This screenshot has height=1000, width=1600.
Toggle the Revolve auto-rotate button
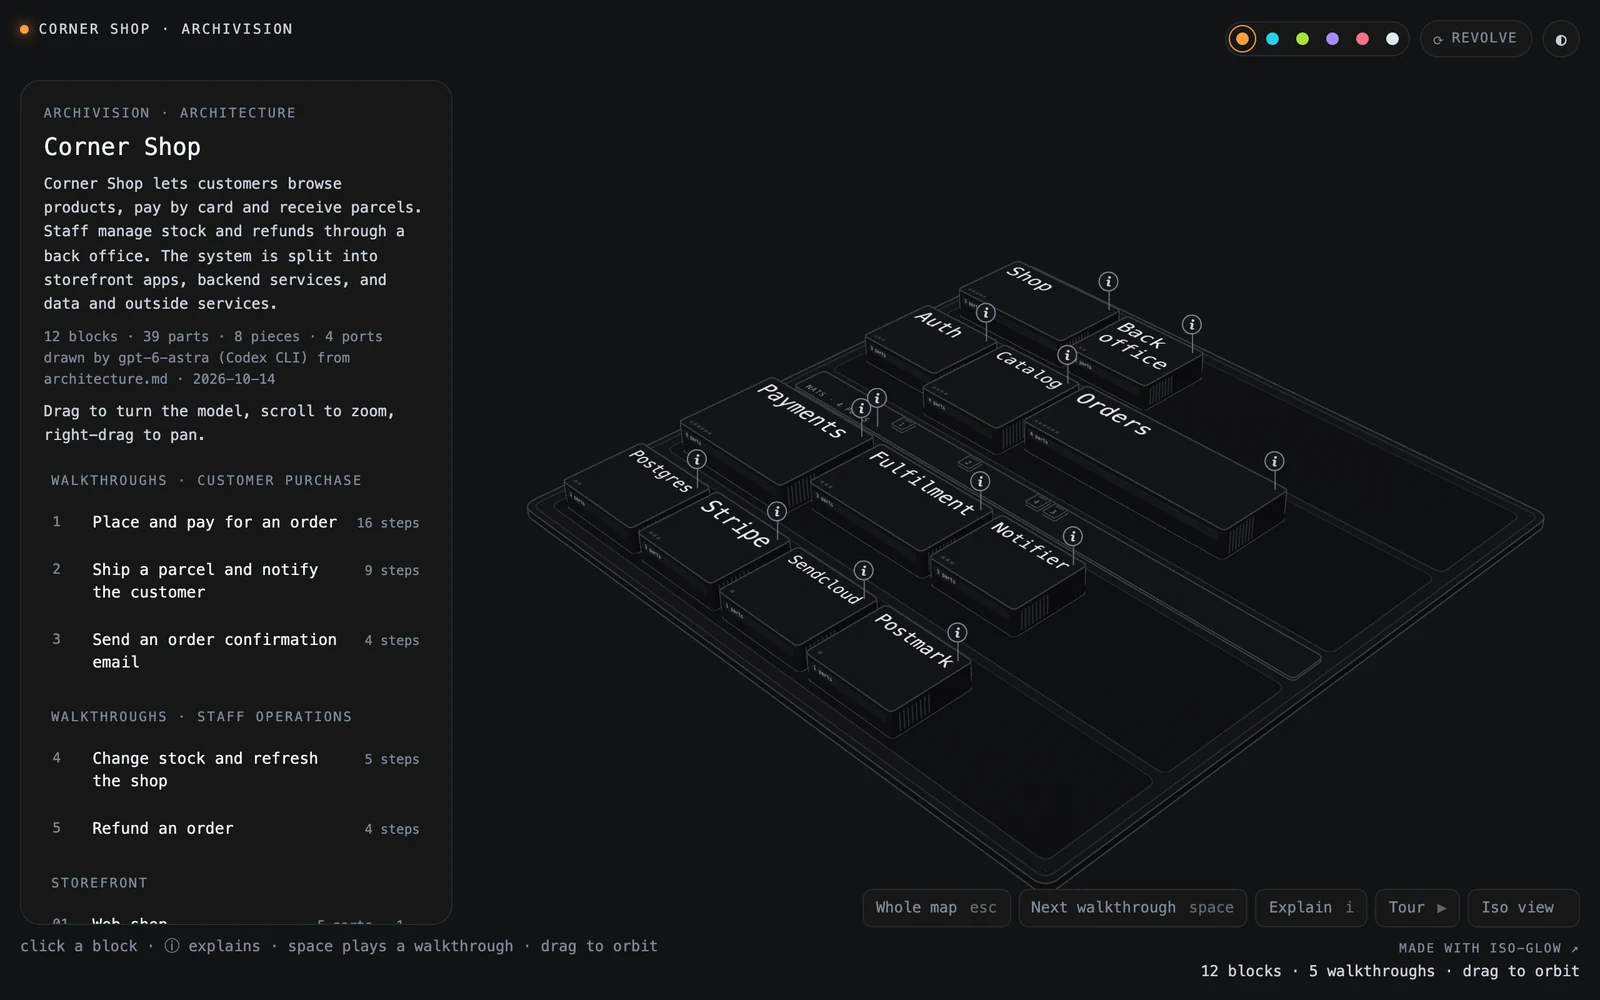click(x=1475, y=39)
